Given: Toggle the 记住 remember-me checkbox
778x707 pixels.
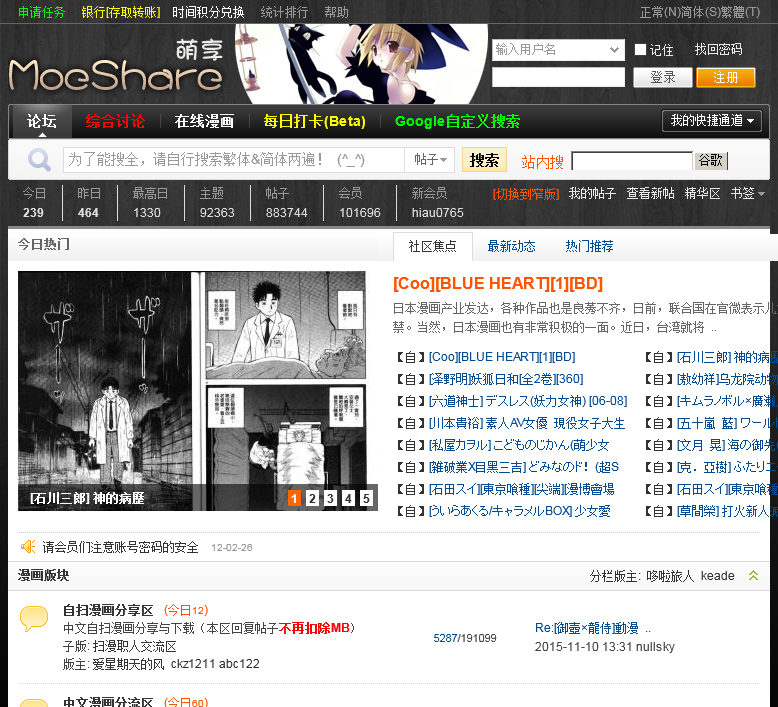Looking at the screenshot, I should (x=640, y=50).
